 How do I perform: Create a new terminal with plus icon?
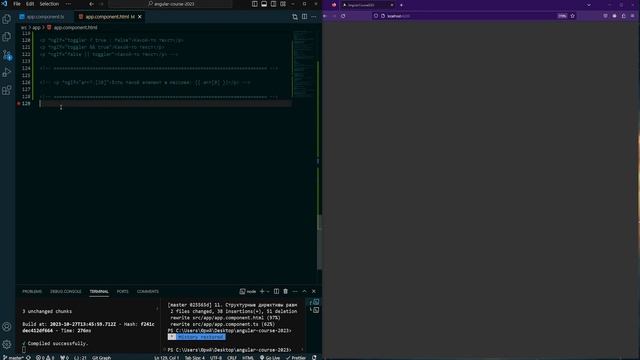pos(262,291)
